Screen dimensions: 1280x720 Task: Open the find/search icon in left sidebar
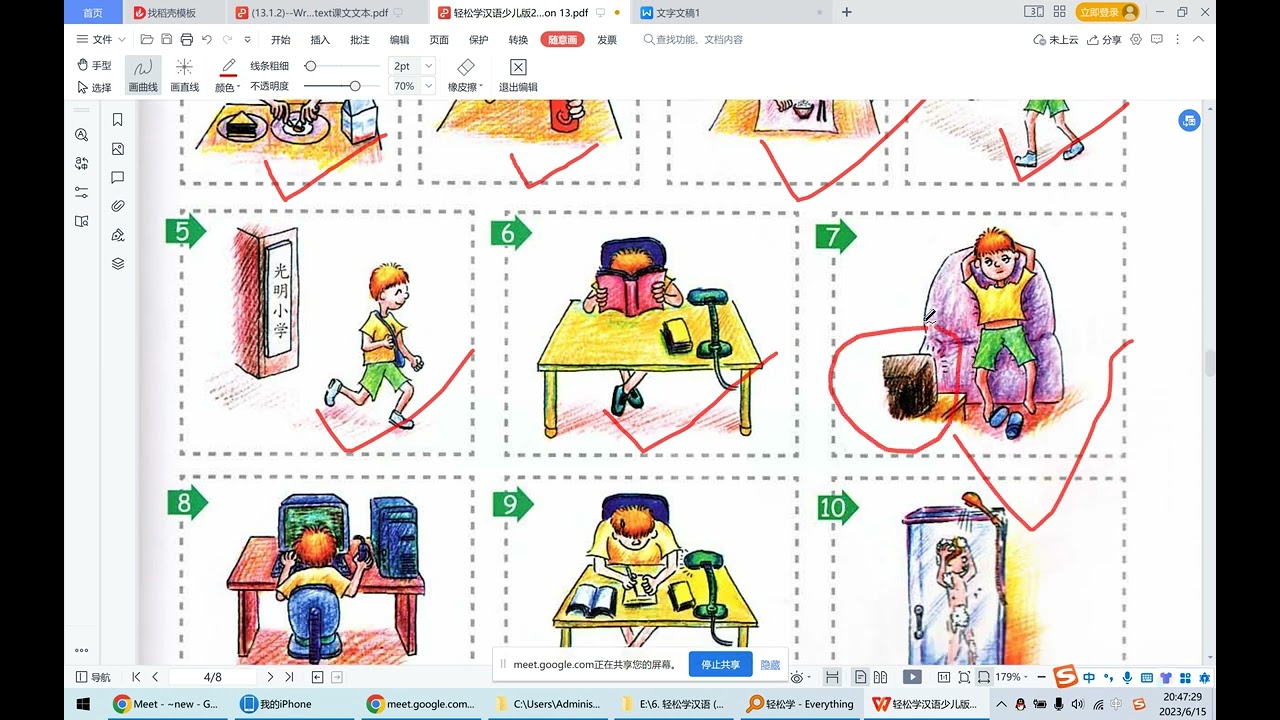pos(82,135)
